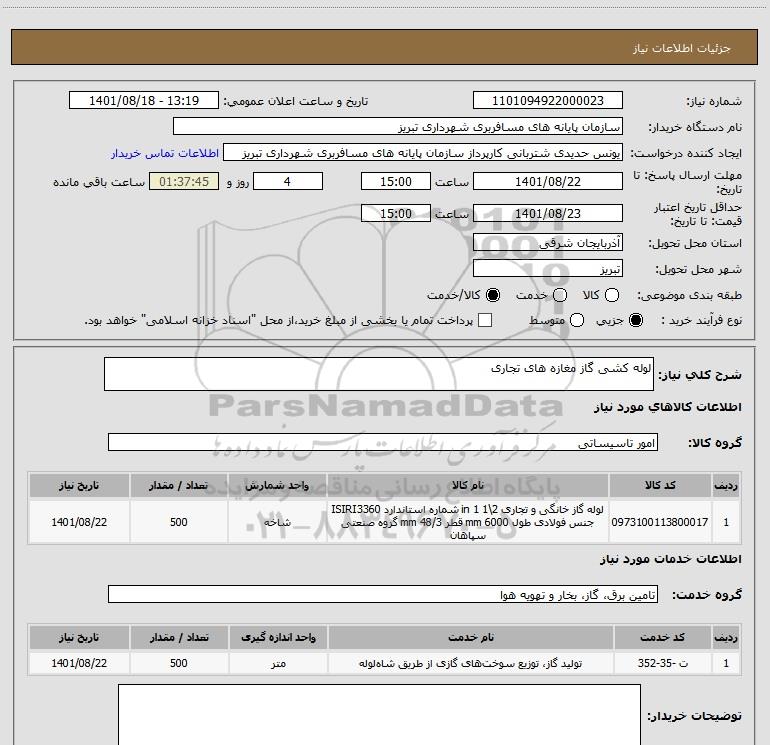The image size is (770, 745).
Task: Click the goods table header نام کالا
Action: click(x=468, y=485)
